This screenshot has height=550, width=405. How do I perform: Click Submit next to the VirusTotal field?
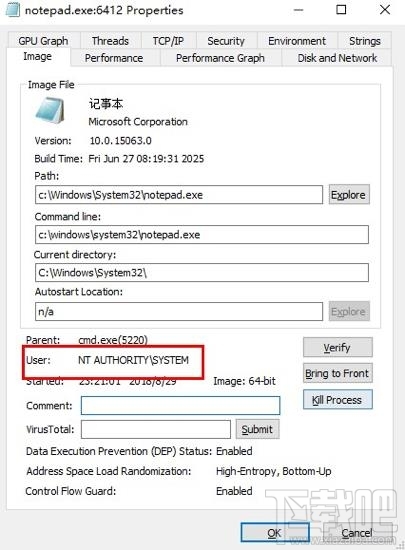pos(257,429)
